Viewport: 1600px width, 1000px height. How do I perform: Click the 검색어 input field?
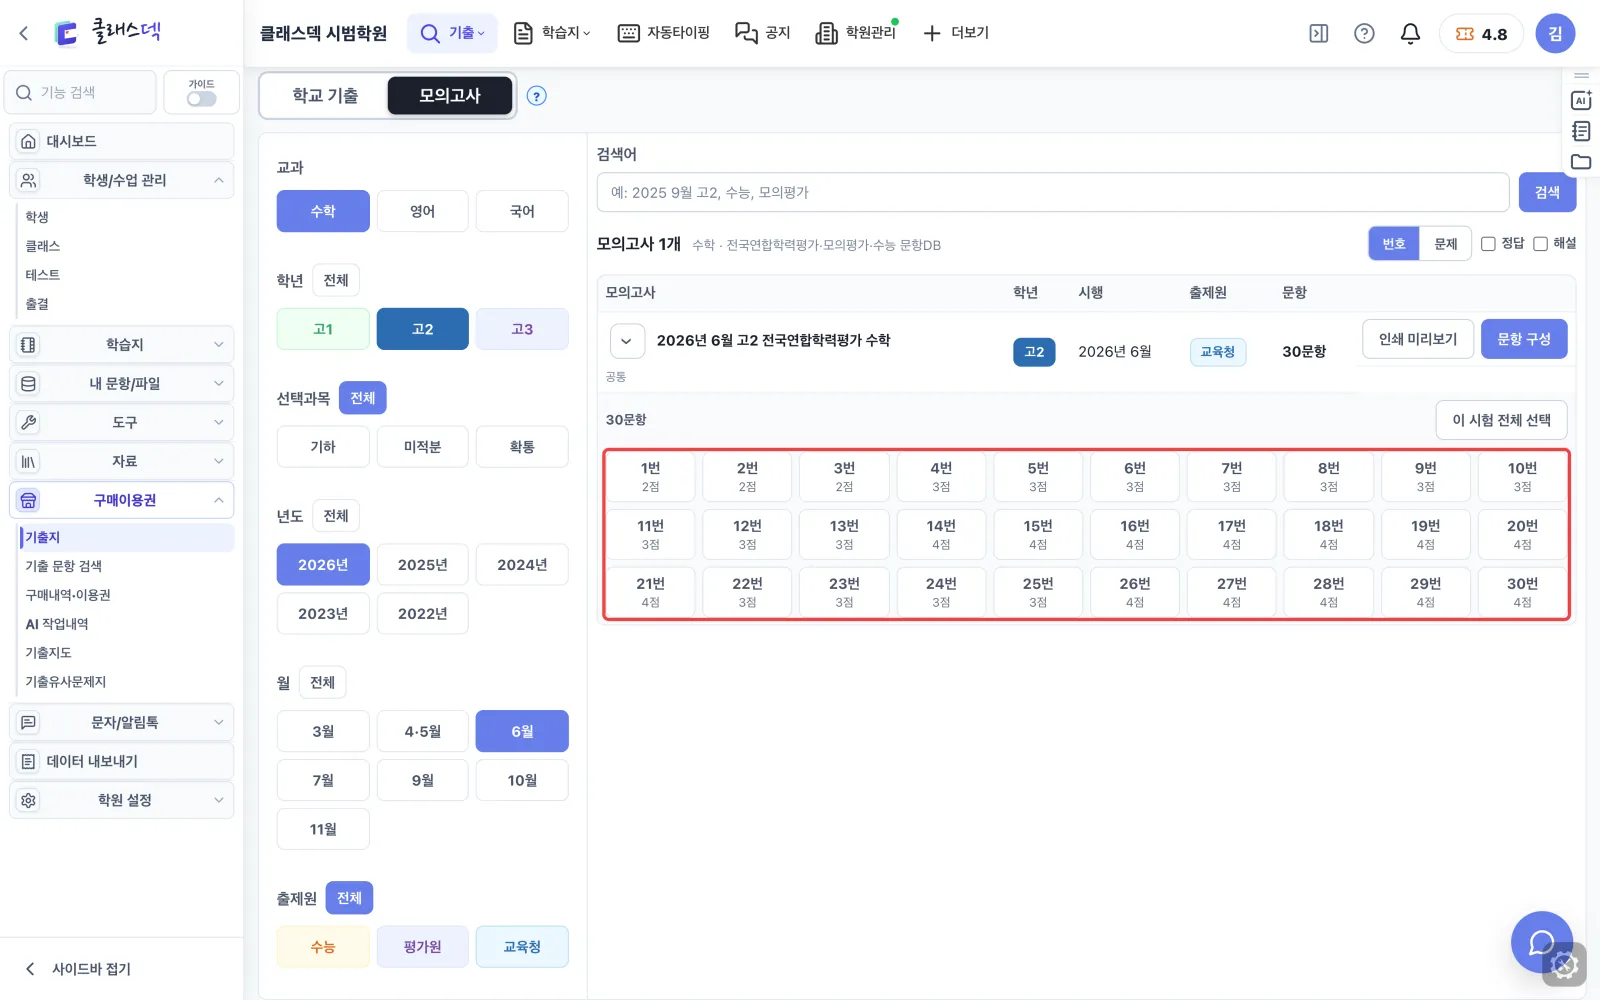coord(1053,192)
